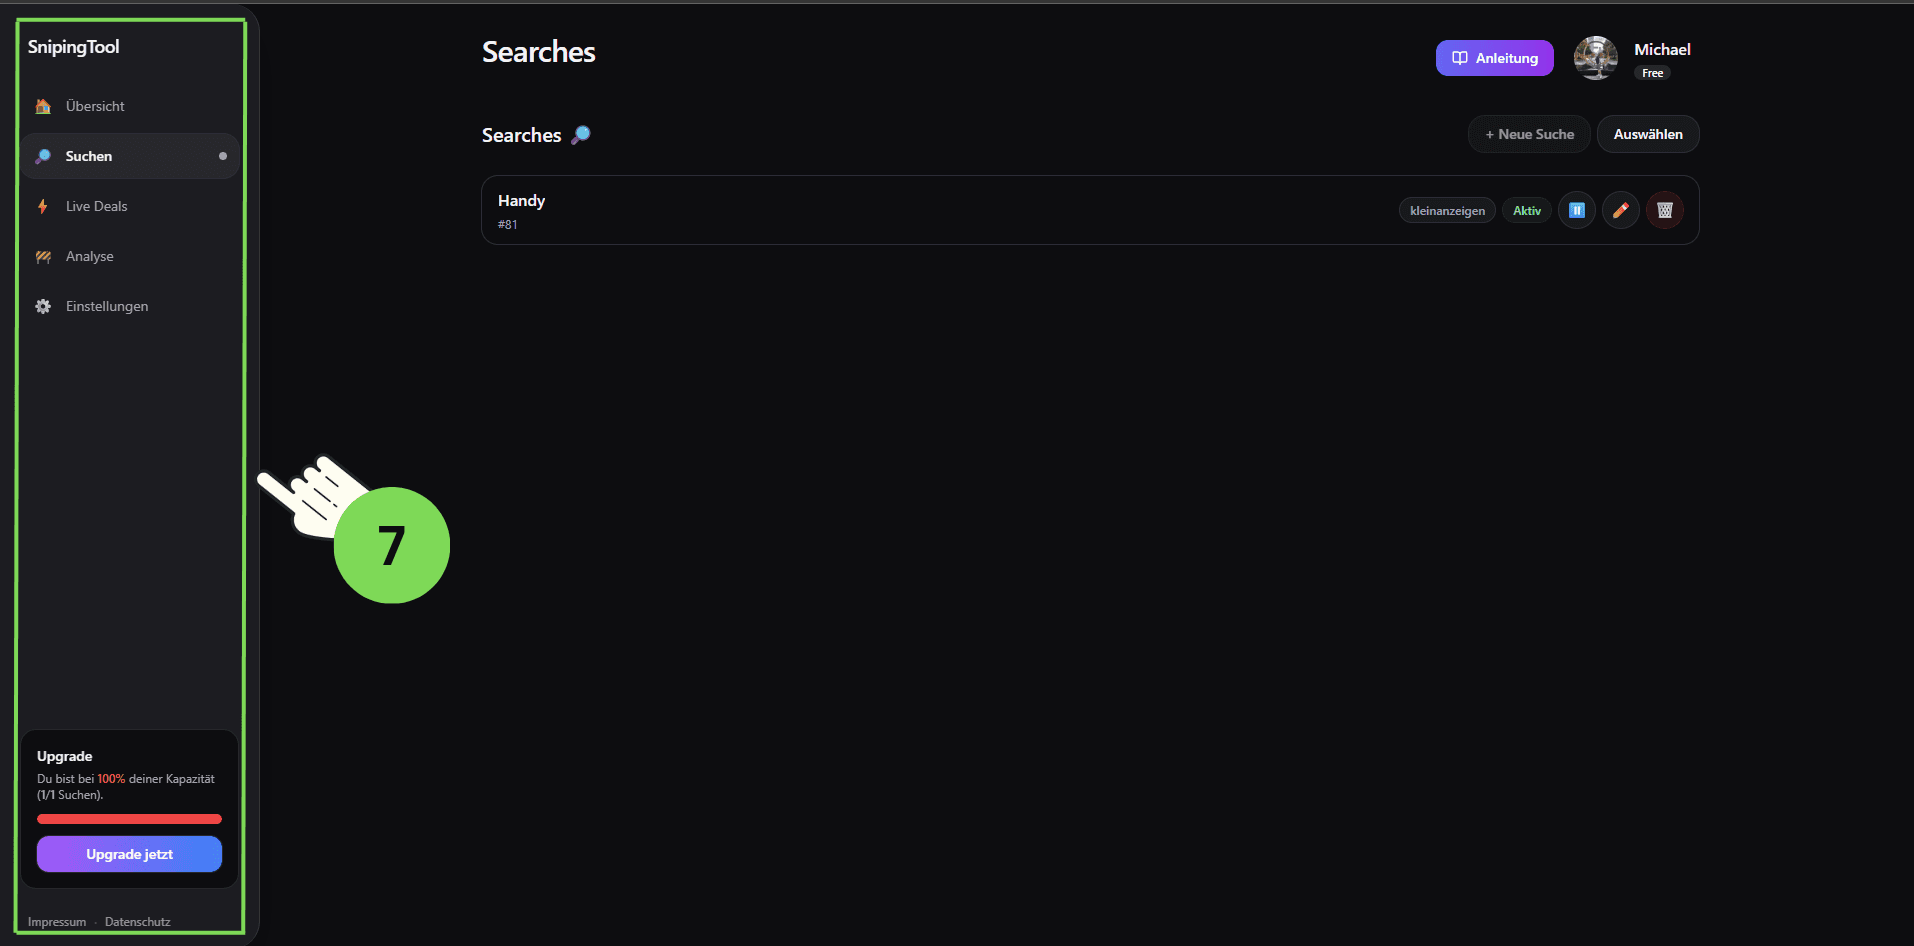Delete the Handy search via trash icon
This screenshot has height=946, width=1914.
(1665, 210)
